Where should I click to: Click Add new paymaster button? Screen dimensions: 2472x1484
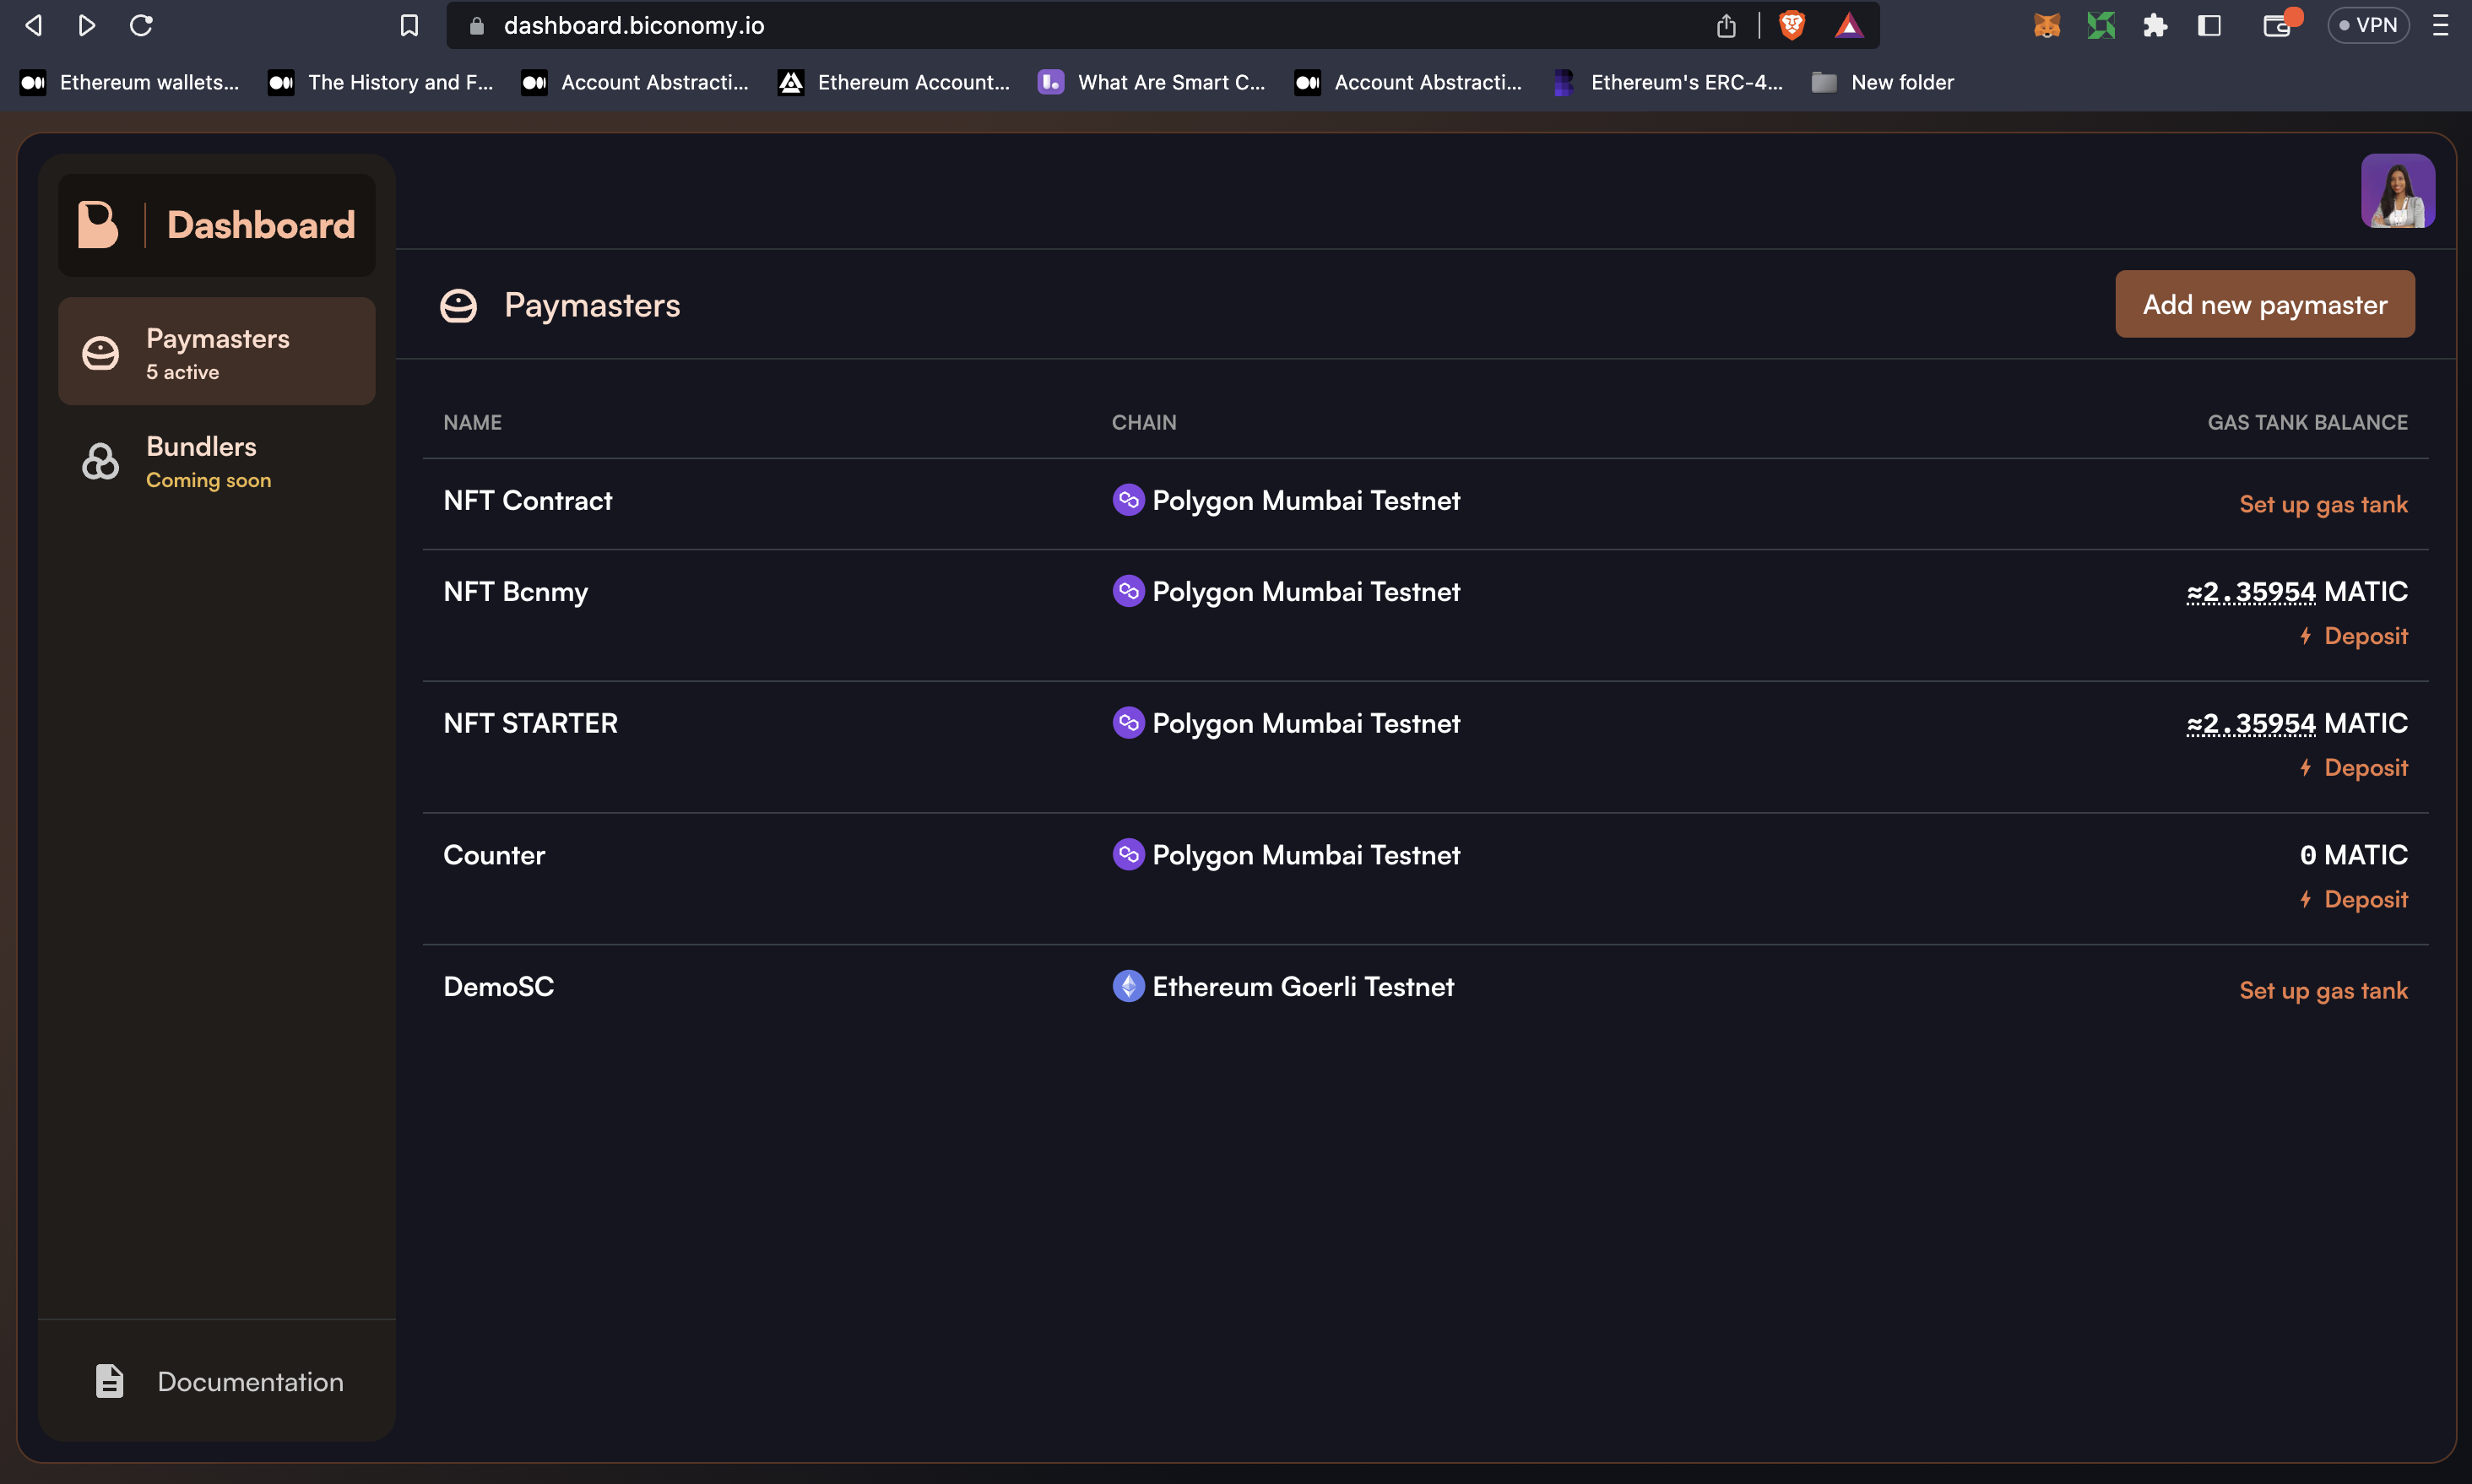2264,304
